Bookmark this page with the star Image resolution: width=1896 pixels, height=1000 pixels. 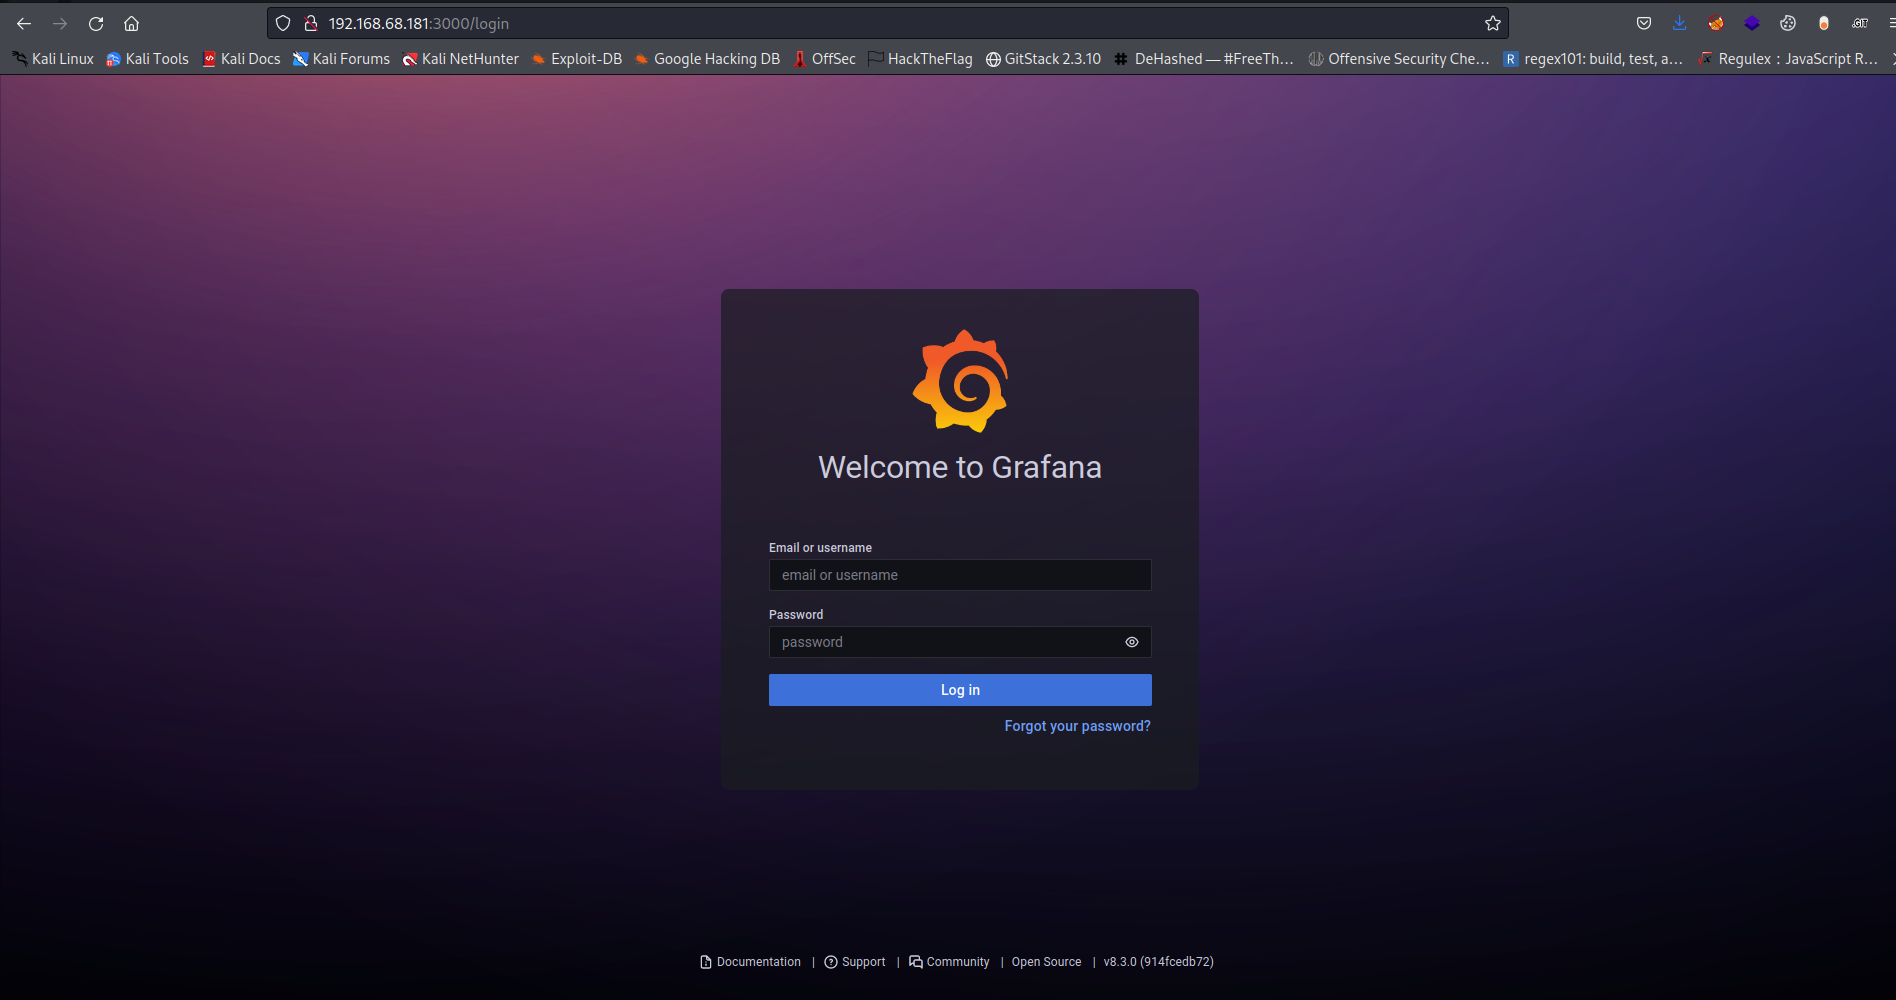[1493, 23]
